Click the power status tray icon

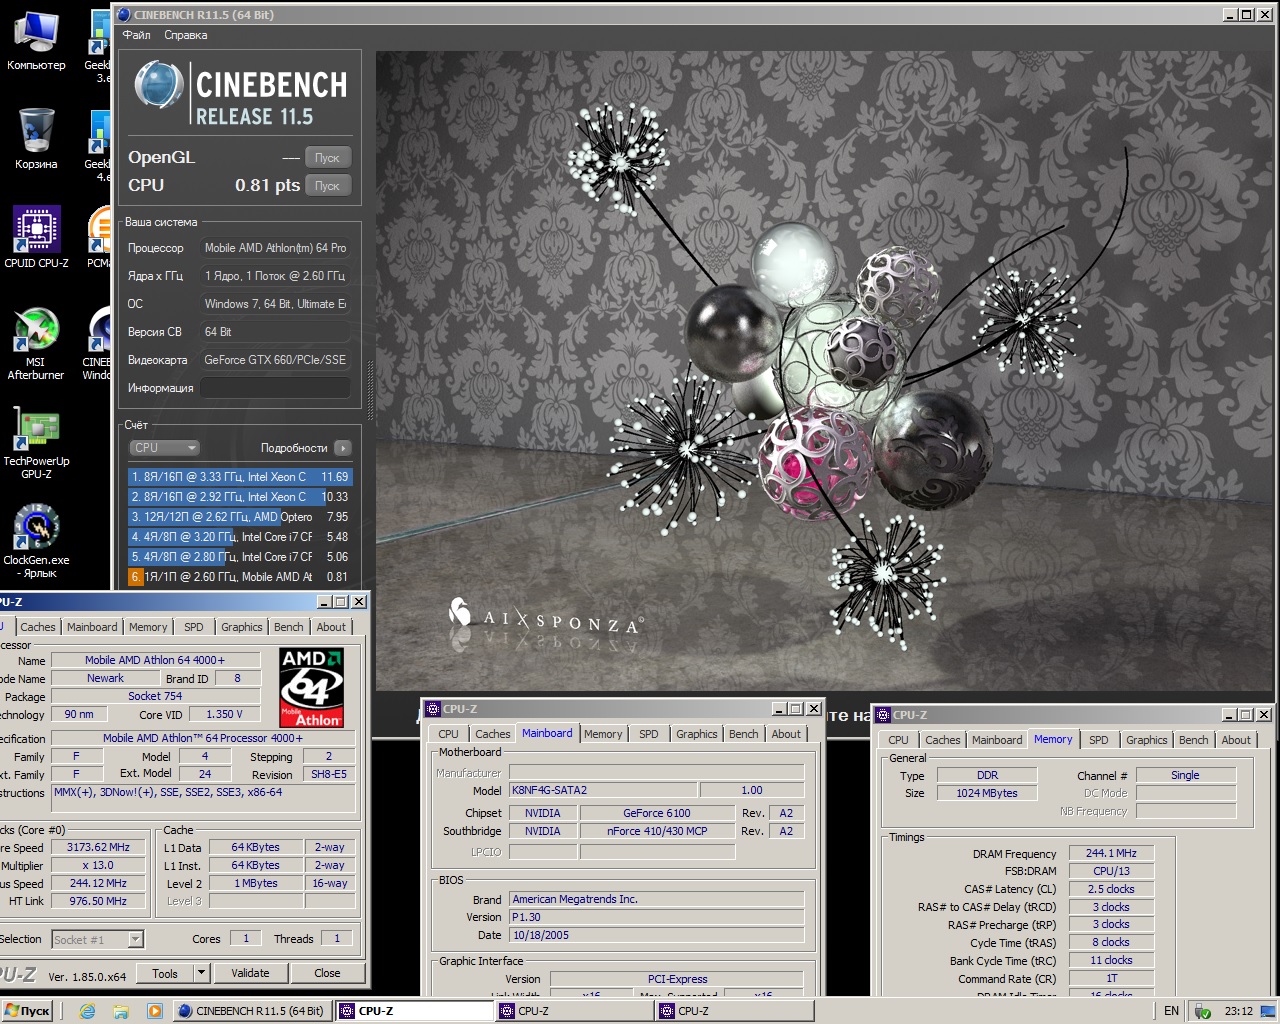1202,1011
